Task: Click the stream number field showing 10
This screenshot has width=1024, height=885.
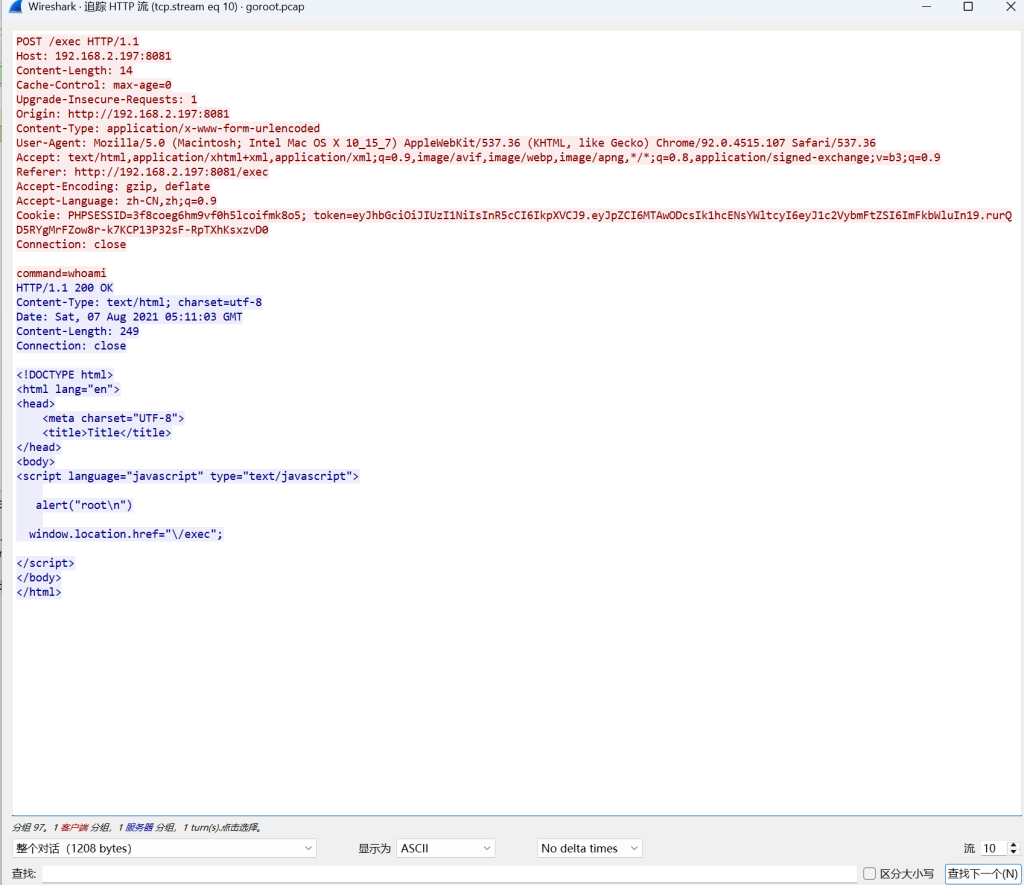Action: (x=992, y=848)
